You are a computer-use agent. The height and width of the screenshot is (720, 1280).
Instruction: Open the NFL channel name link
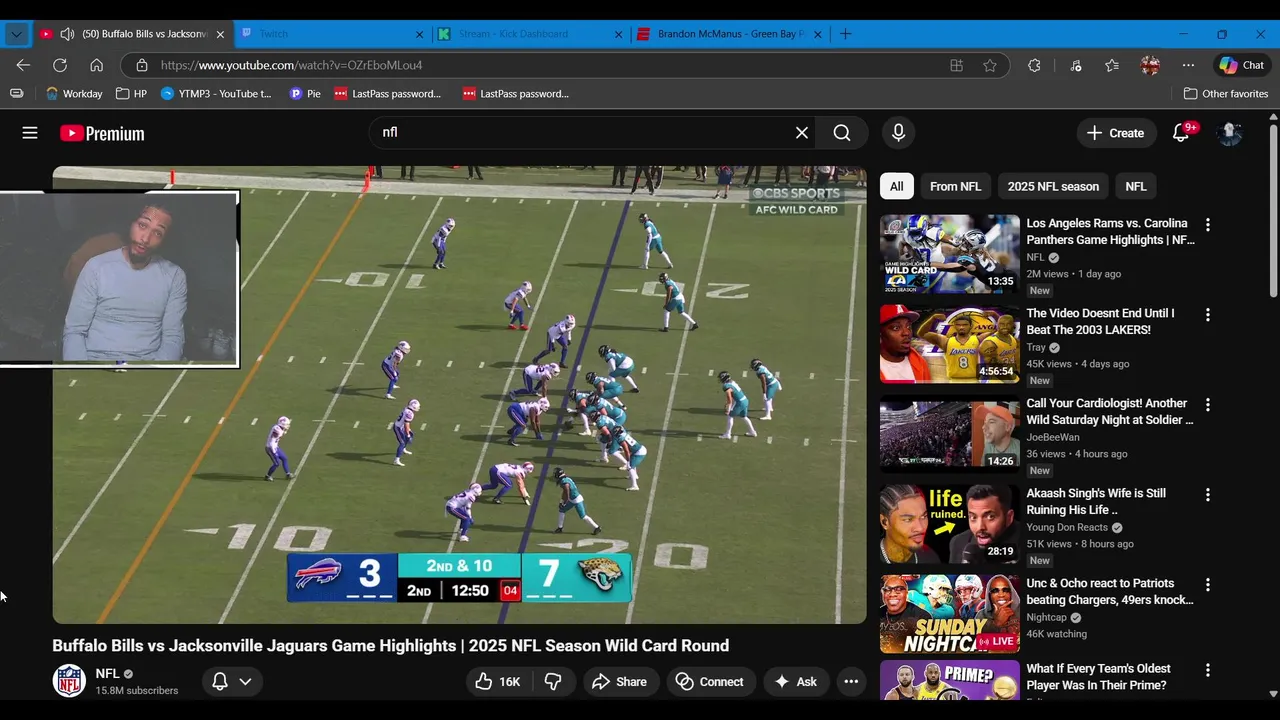[x=107, y=674]
